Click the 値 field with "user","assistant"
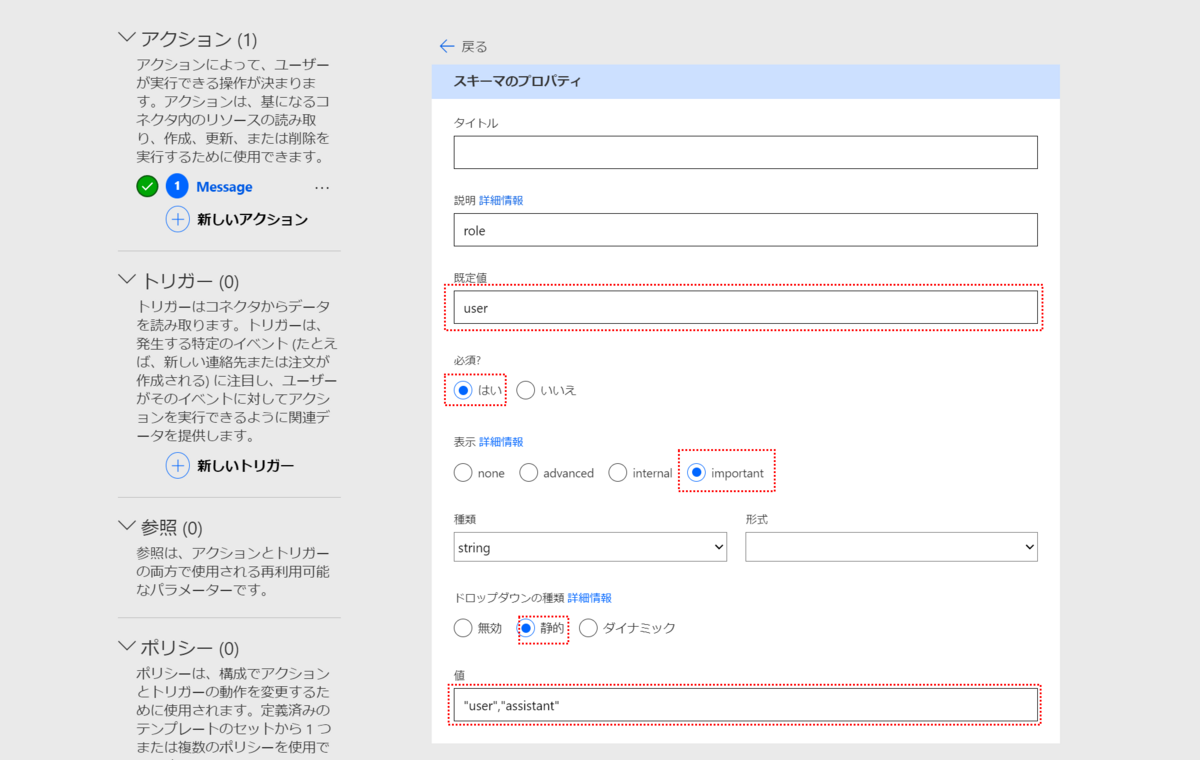The width and height of the screenshot is (1200, 760). [745, 705]
